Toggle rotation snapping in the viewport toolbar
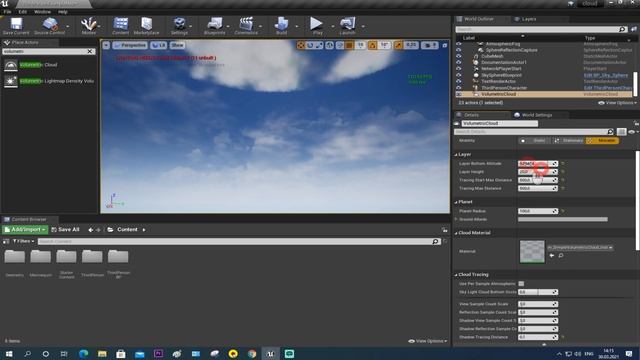Screen dimensions: 640x360 pos(372,45)
